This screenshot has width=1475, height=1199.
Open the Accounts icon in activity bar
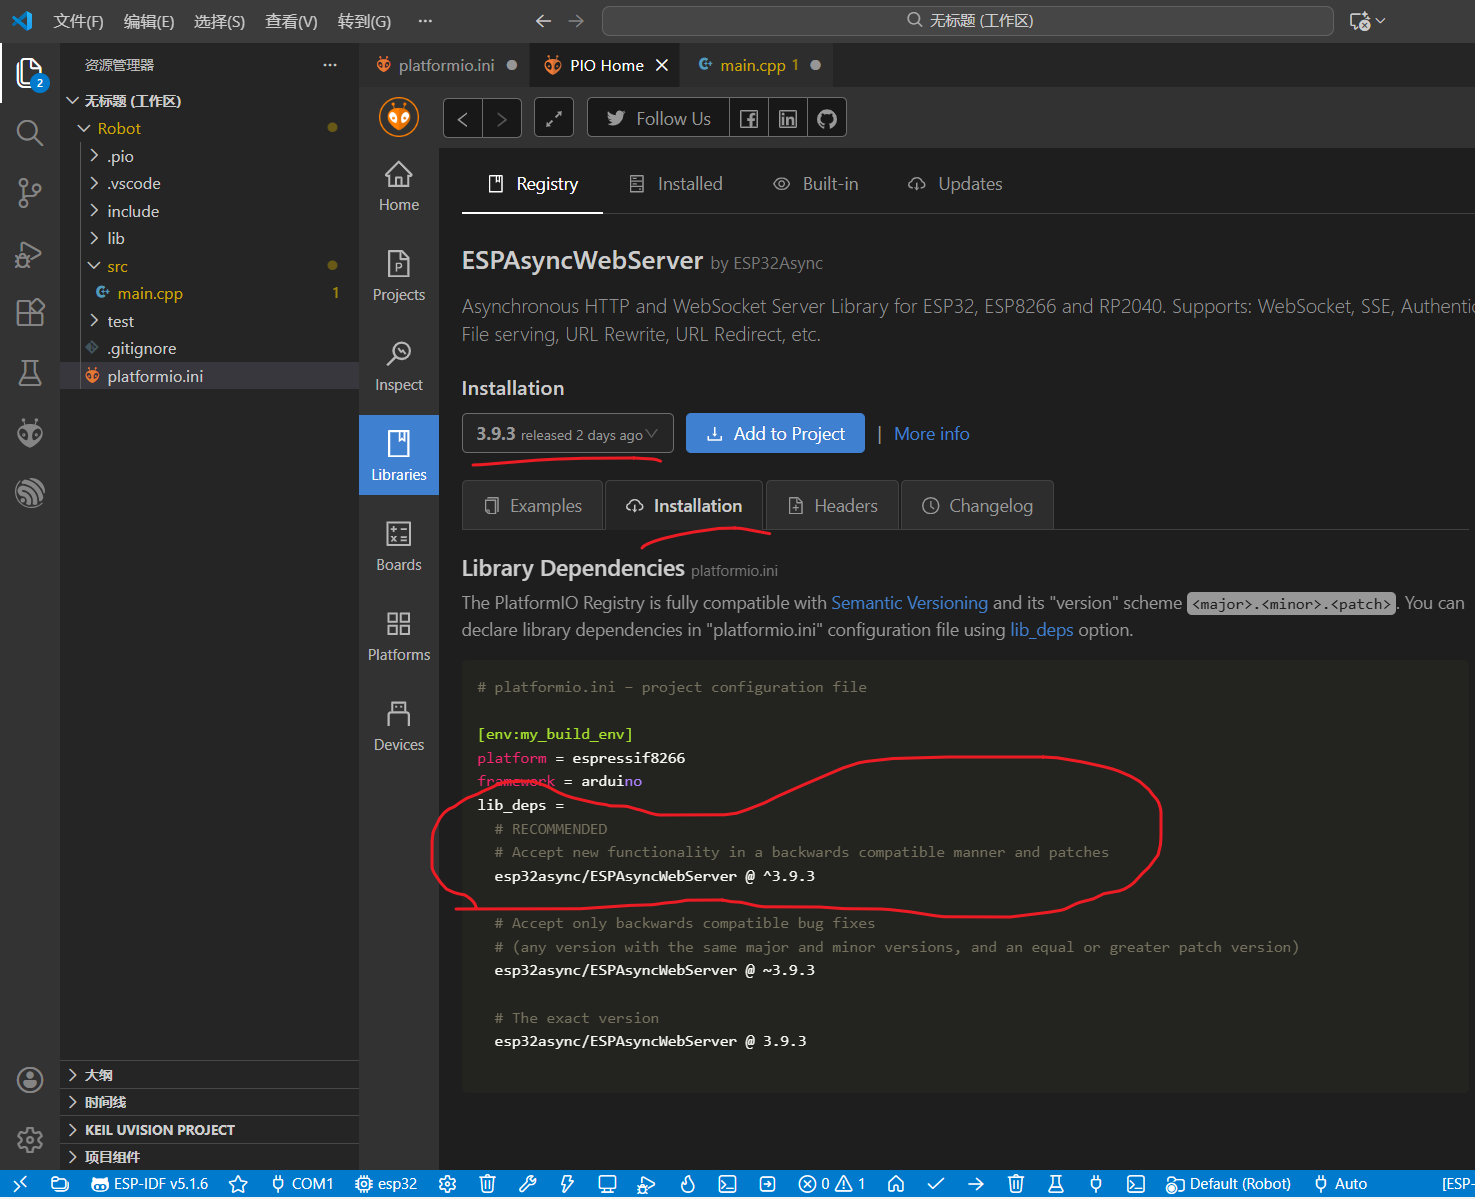30,1080
